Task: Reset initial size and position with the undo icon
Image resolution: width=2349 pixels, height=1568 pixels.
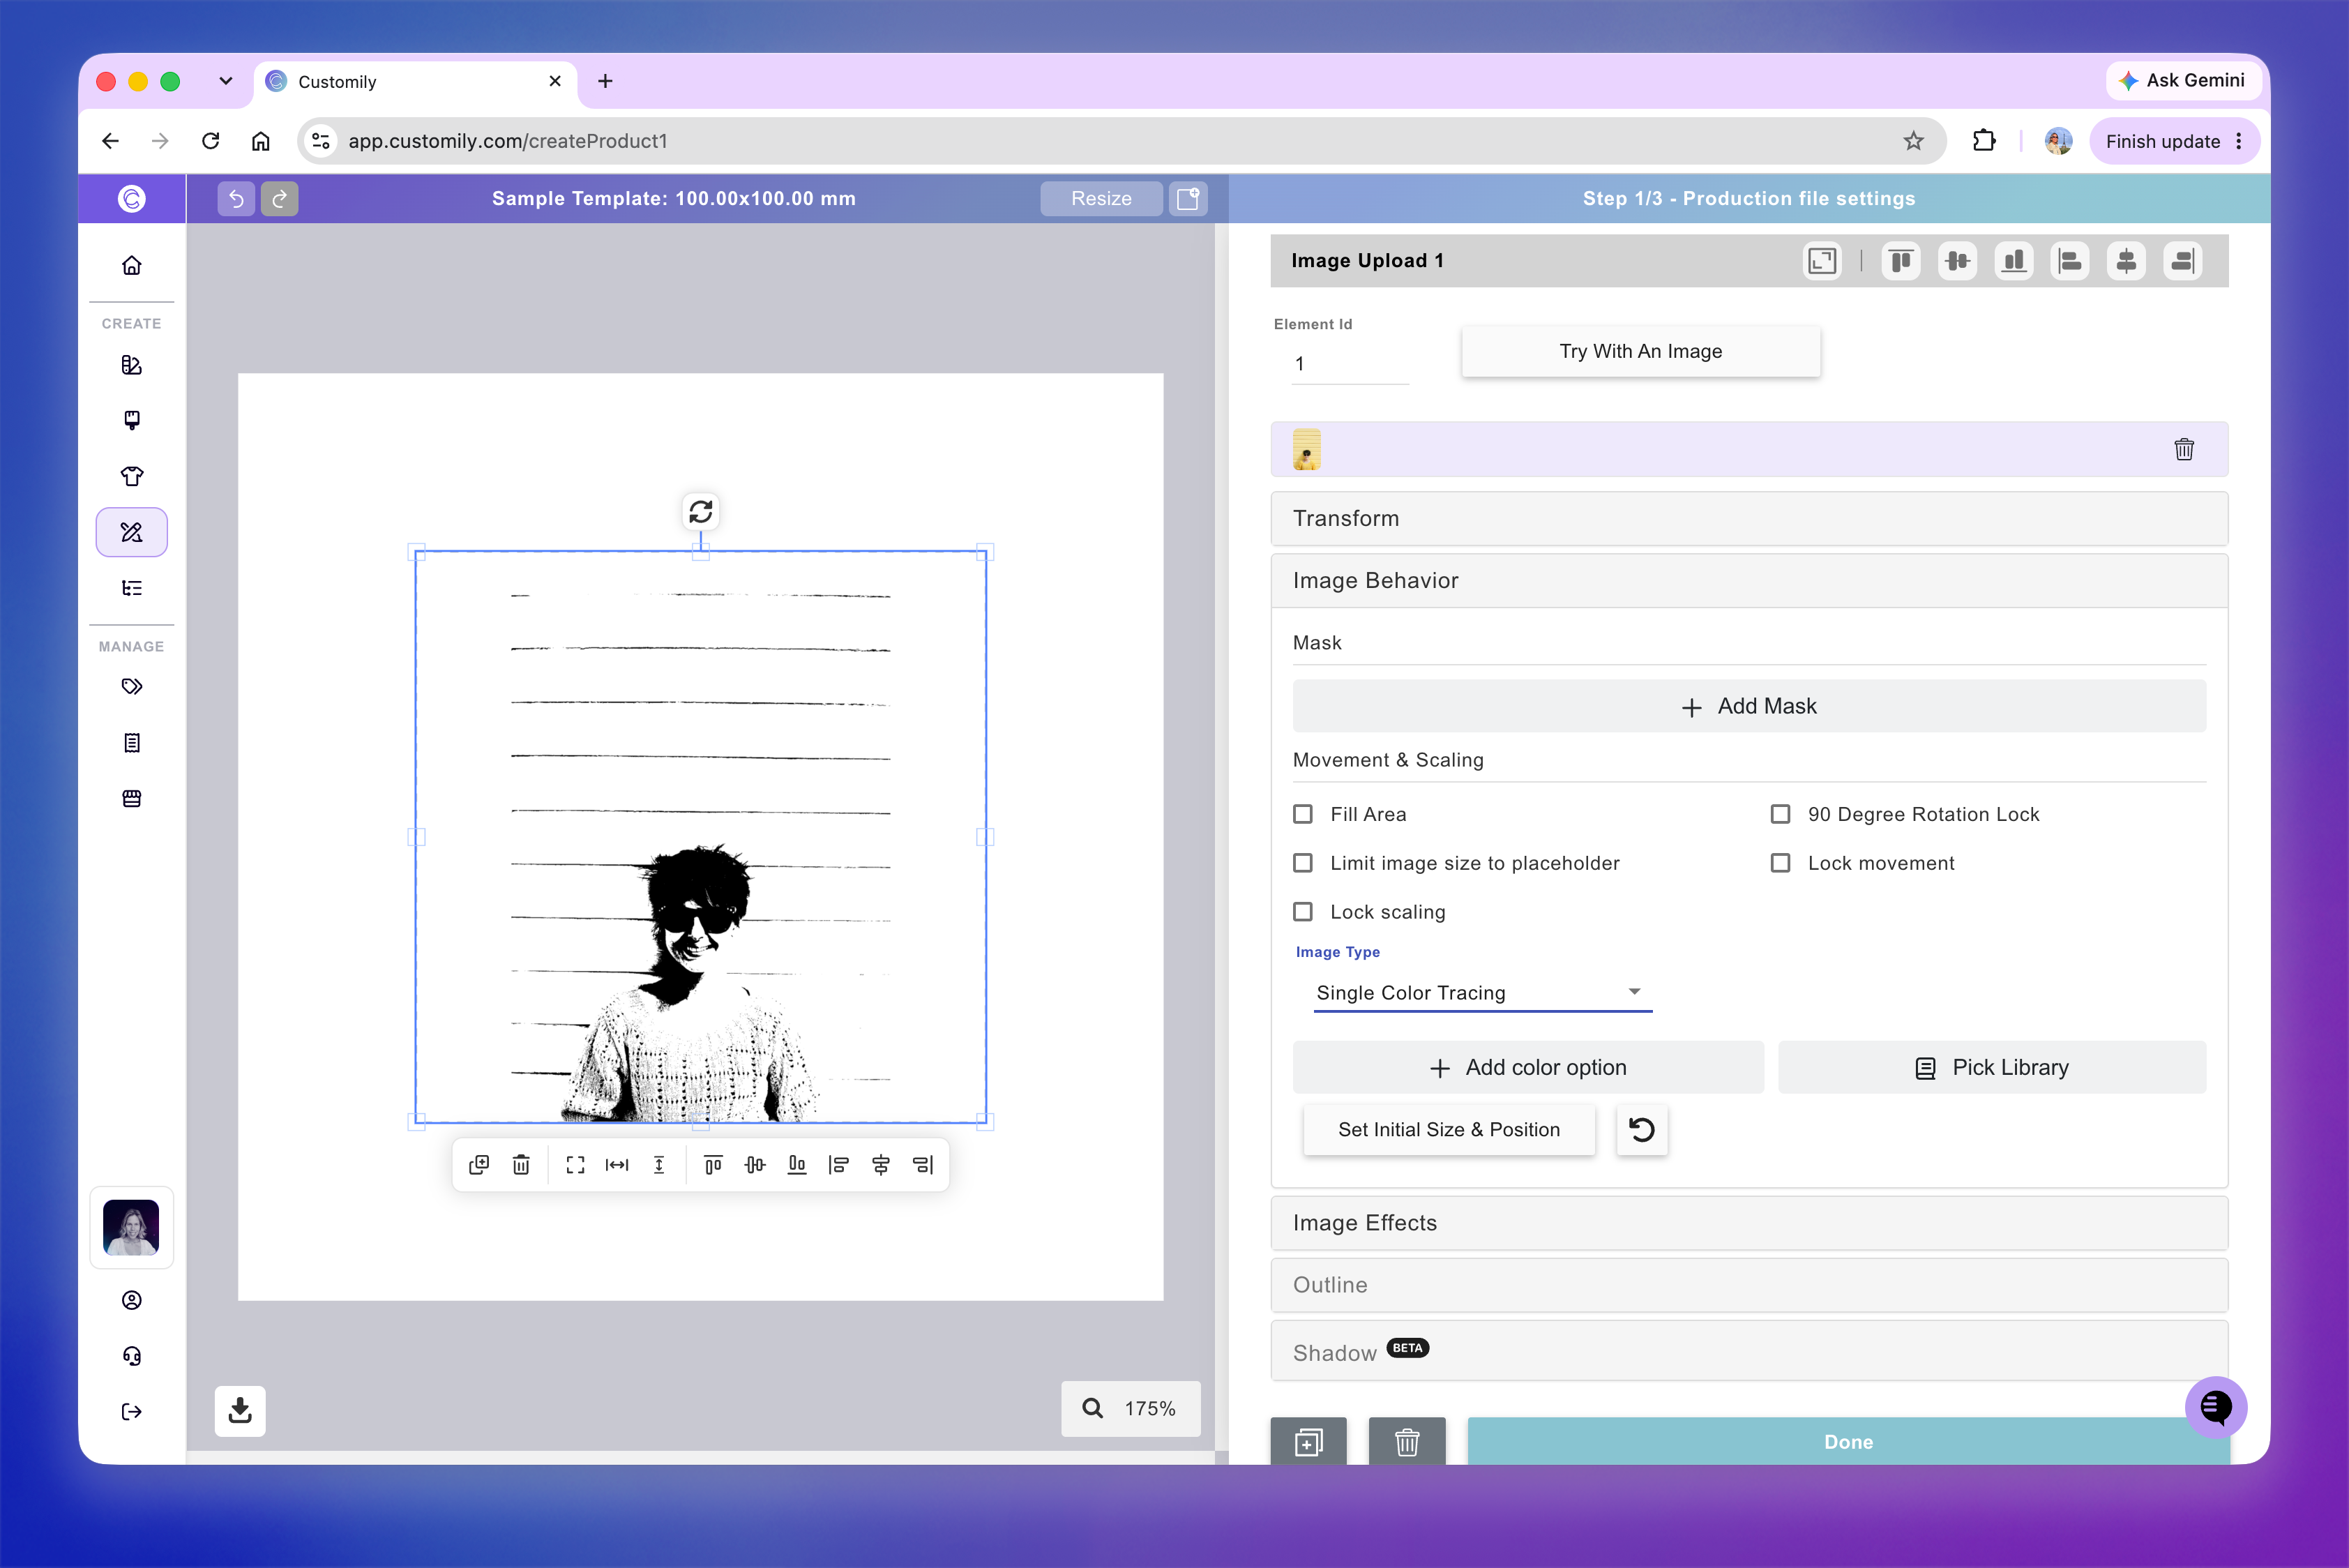Action: (1642, 1129)
